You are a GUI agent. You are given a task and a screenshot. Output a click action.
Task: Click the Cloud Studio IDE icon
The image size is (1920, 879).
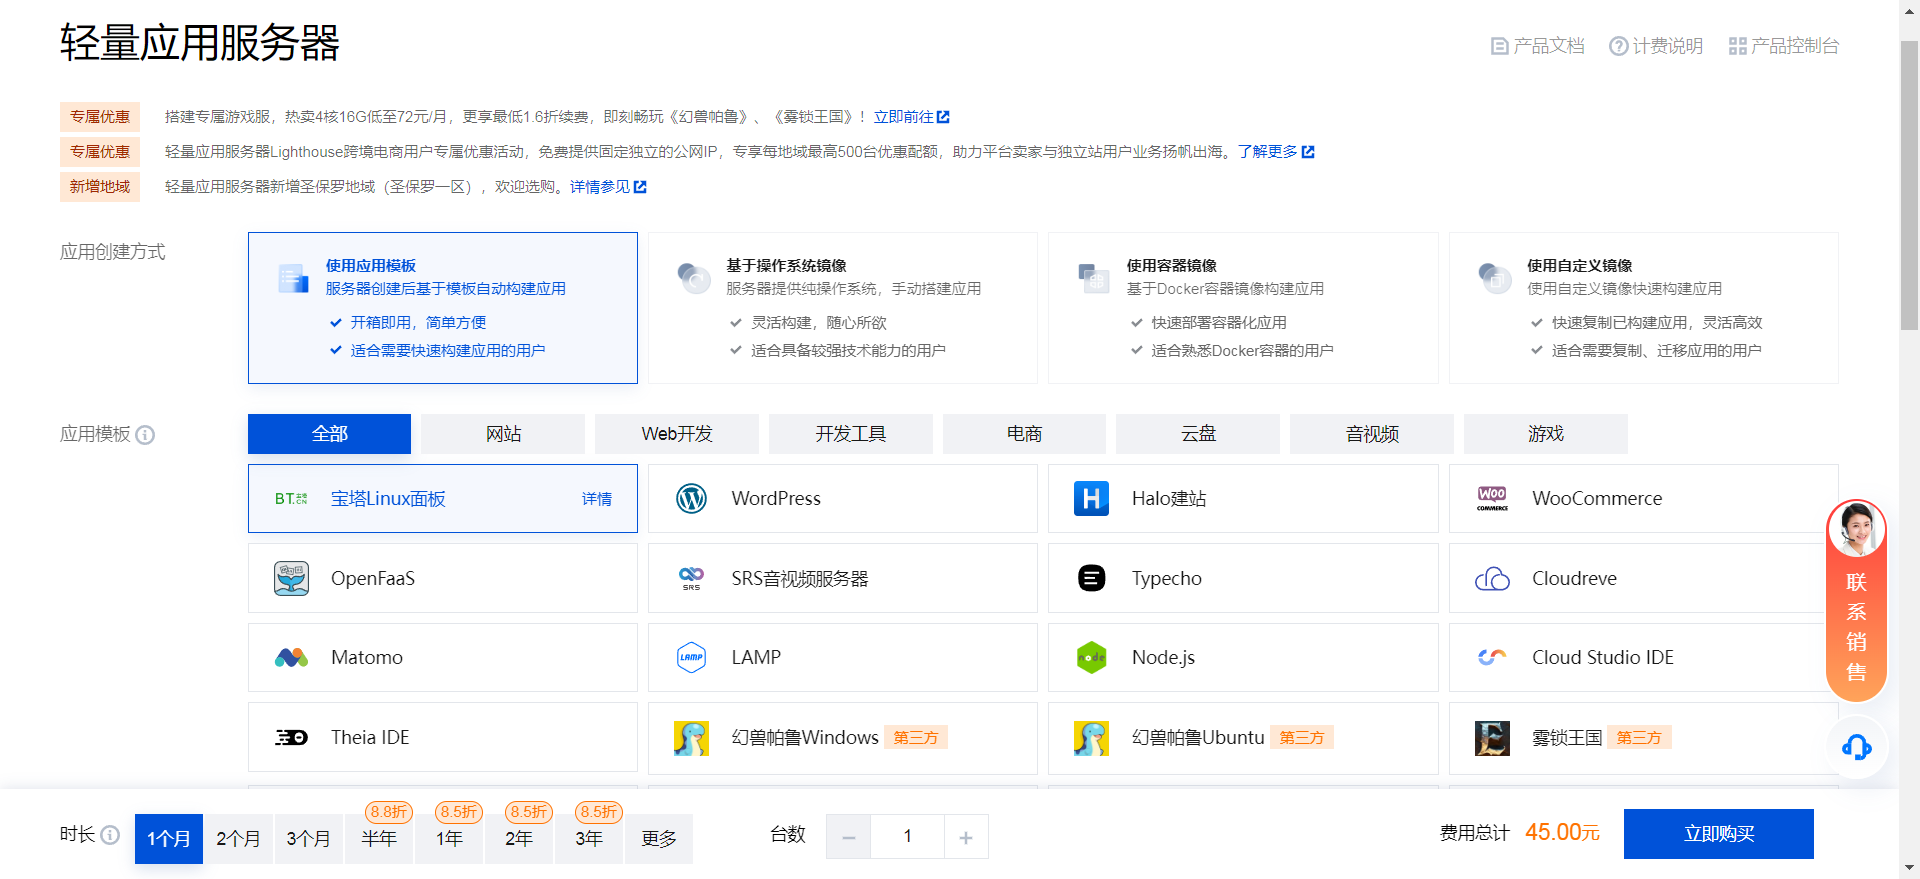point(1492,657)
